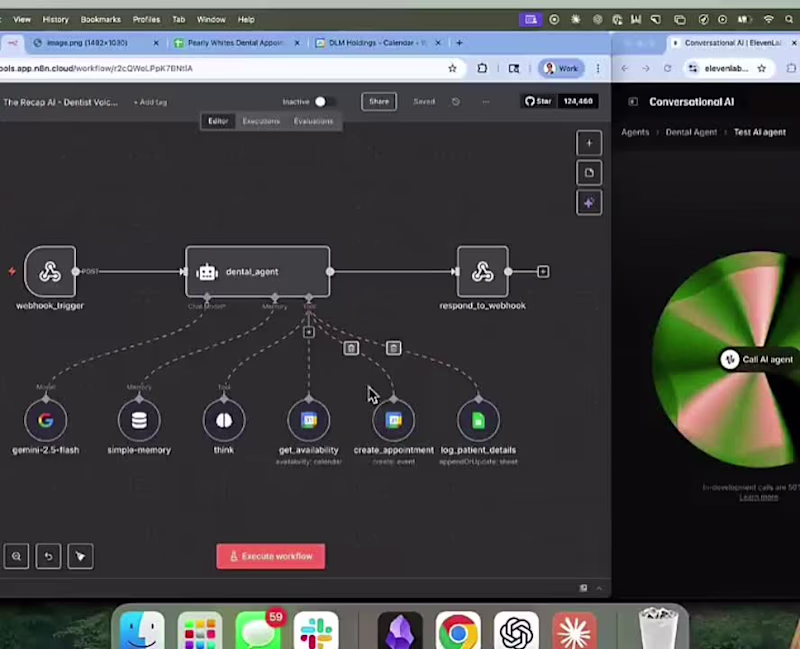Open the Work profile menu
Viewport: 800px width, 649px height.
click(562, 68)
